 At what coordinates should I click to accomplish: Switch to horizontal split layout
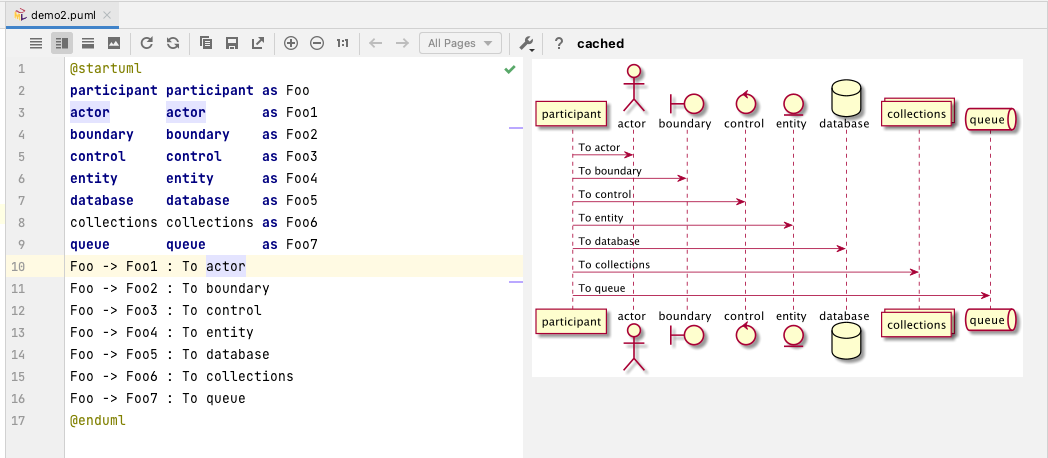(88, 43)
